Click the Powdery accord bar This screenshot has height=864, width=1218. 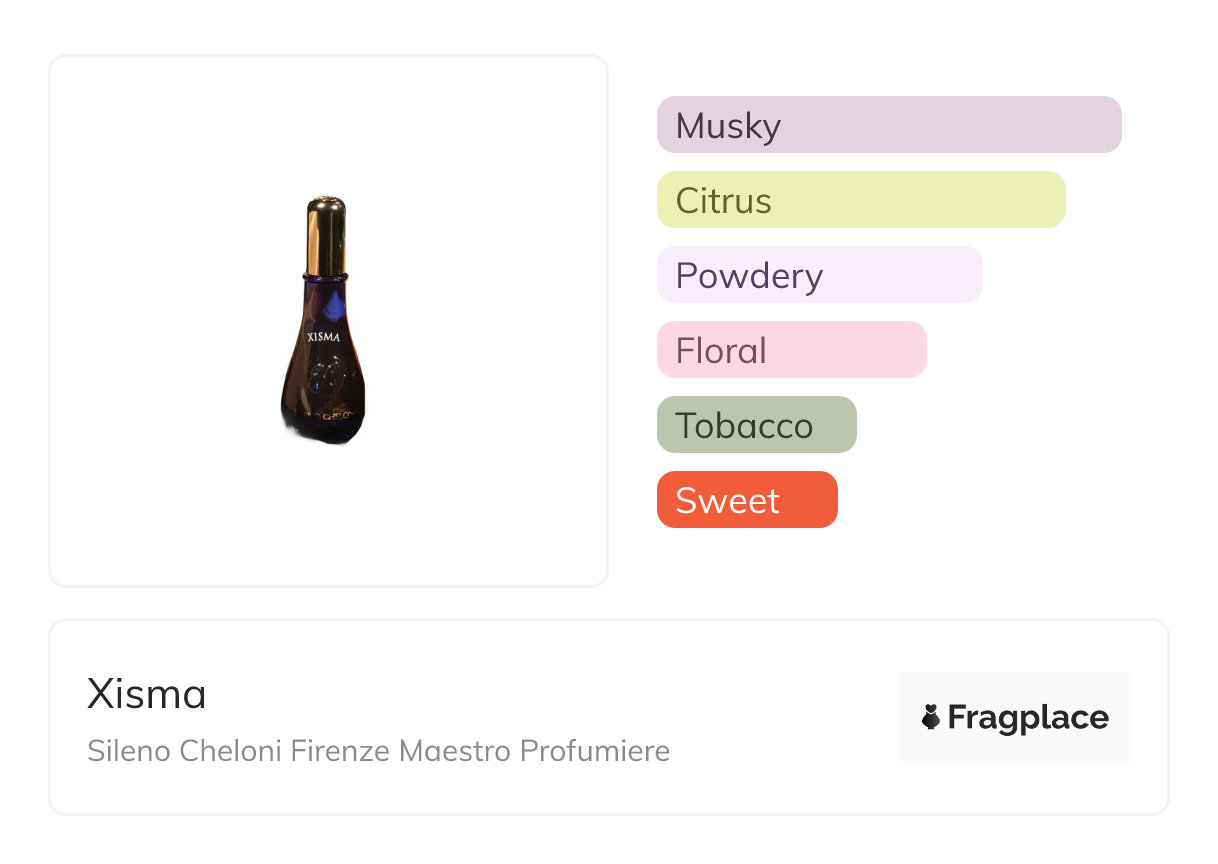pos(819,275)
